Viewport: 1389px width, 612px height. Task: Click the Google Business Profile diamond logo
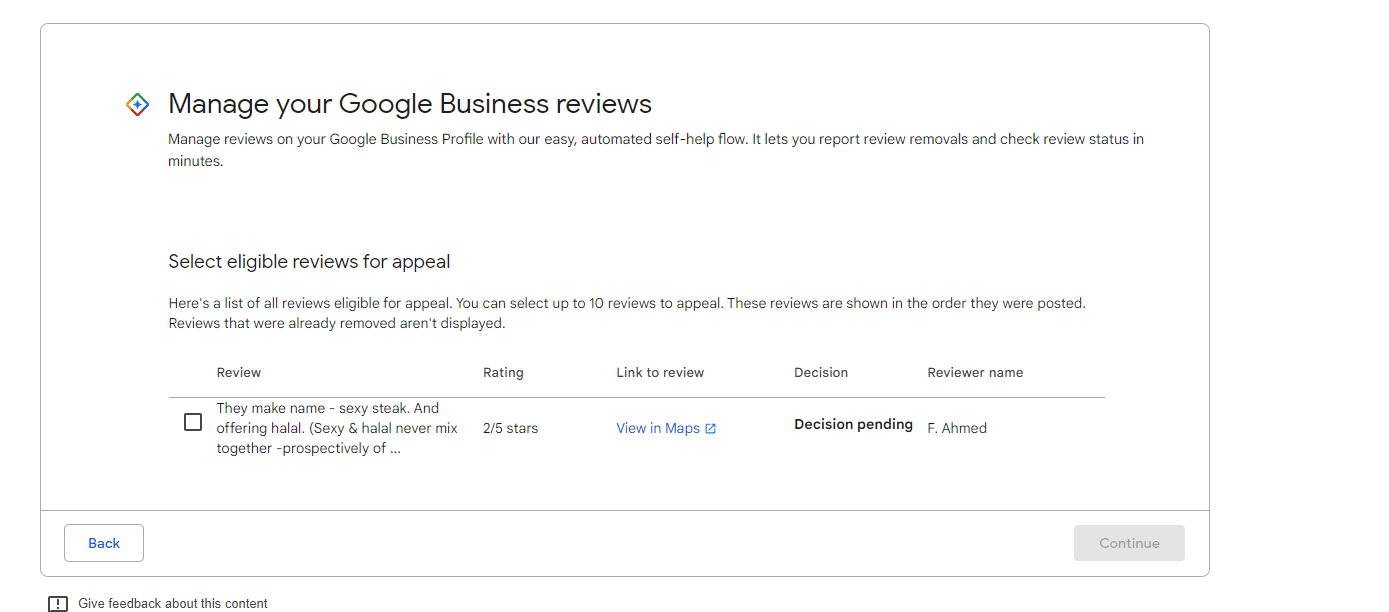pyautogui.click(x=138, y=104)
